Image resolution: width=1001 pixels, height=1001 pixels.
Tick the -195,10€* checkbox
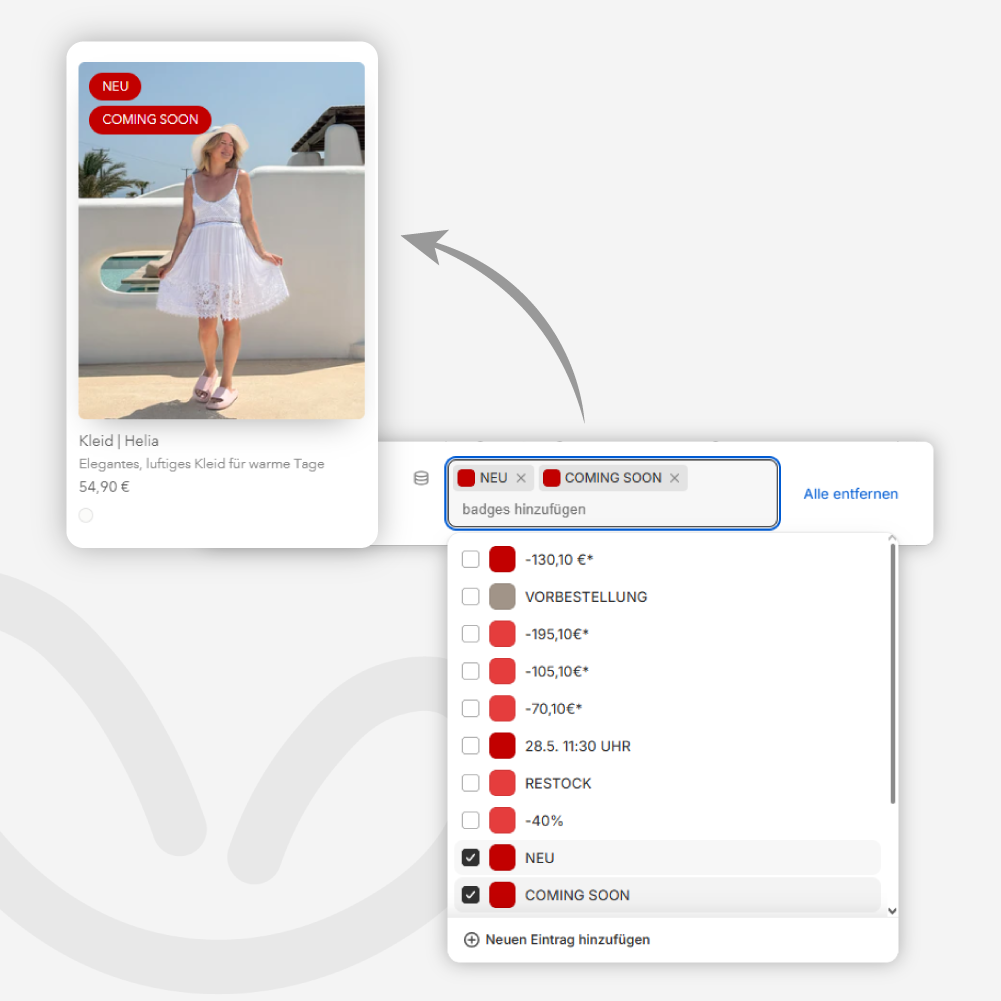pos(470,634)
